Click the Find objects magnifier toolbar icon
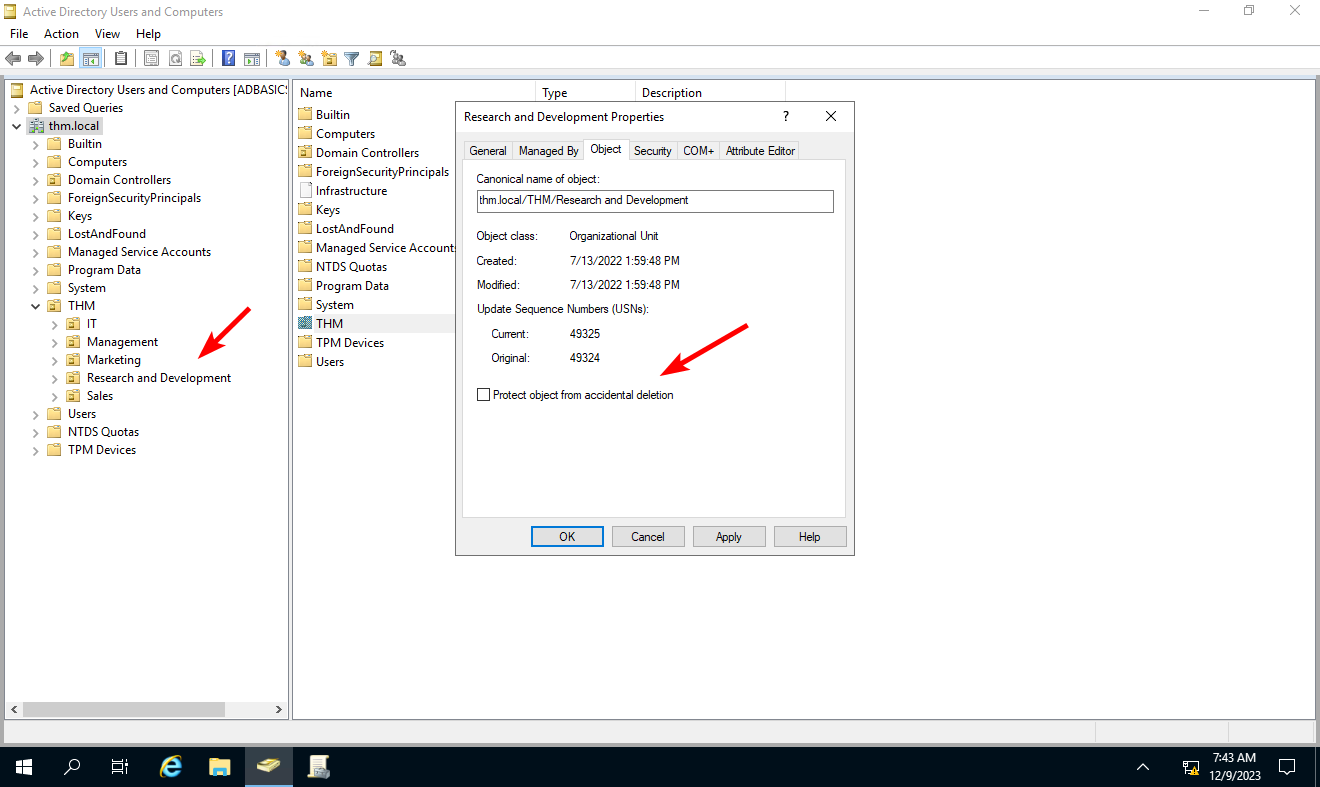The height and width of the screenshot is (787, 1320). pyautogui.click(x=375, y=59)
